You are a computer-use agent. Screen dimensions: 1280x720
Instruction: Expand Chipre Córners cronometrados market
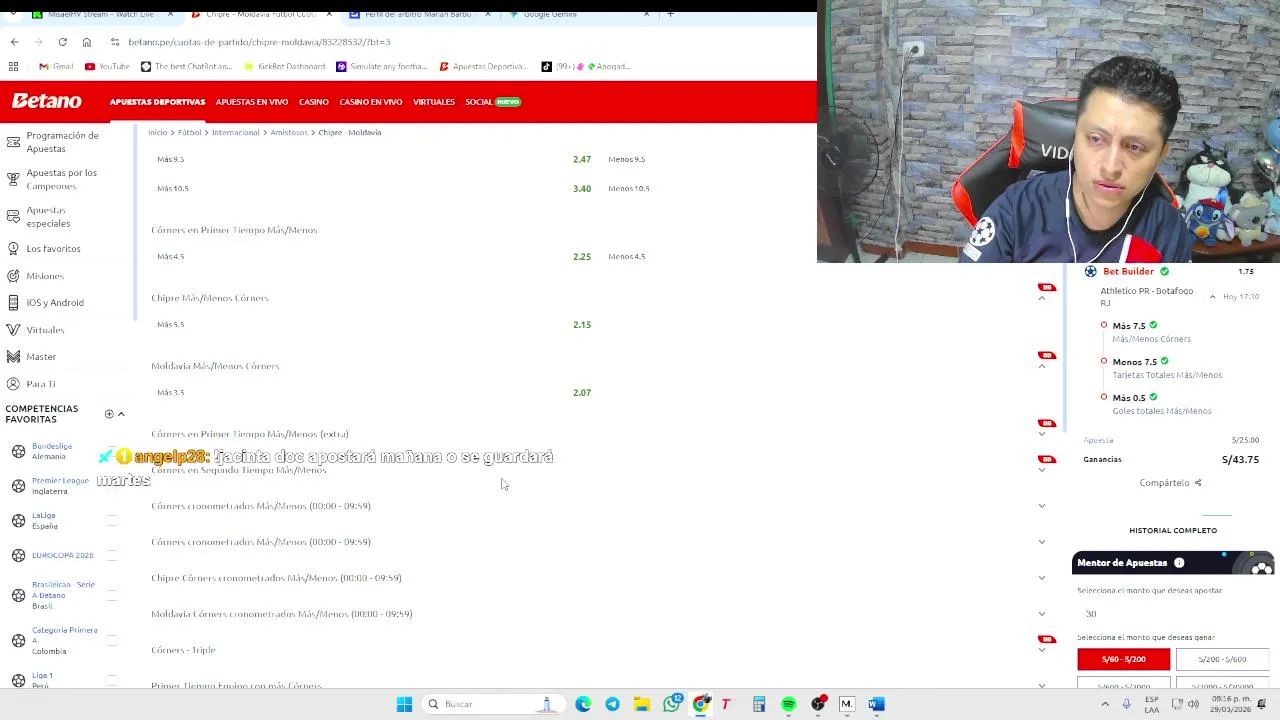click(x=1041, y=578)
